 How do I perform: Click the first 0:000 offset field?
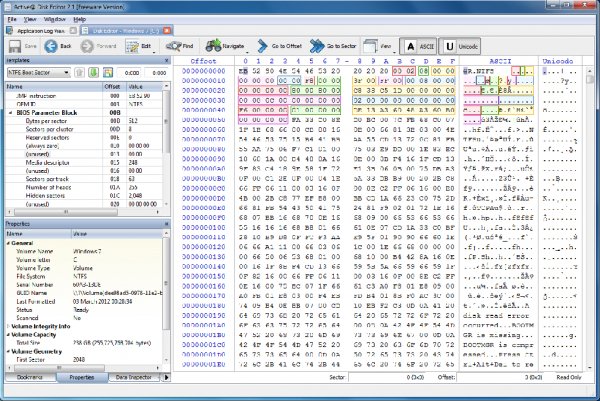129,73
